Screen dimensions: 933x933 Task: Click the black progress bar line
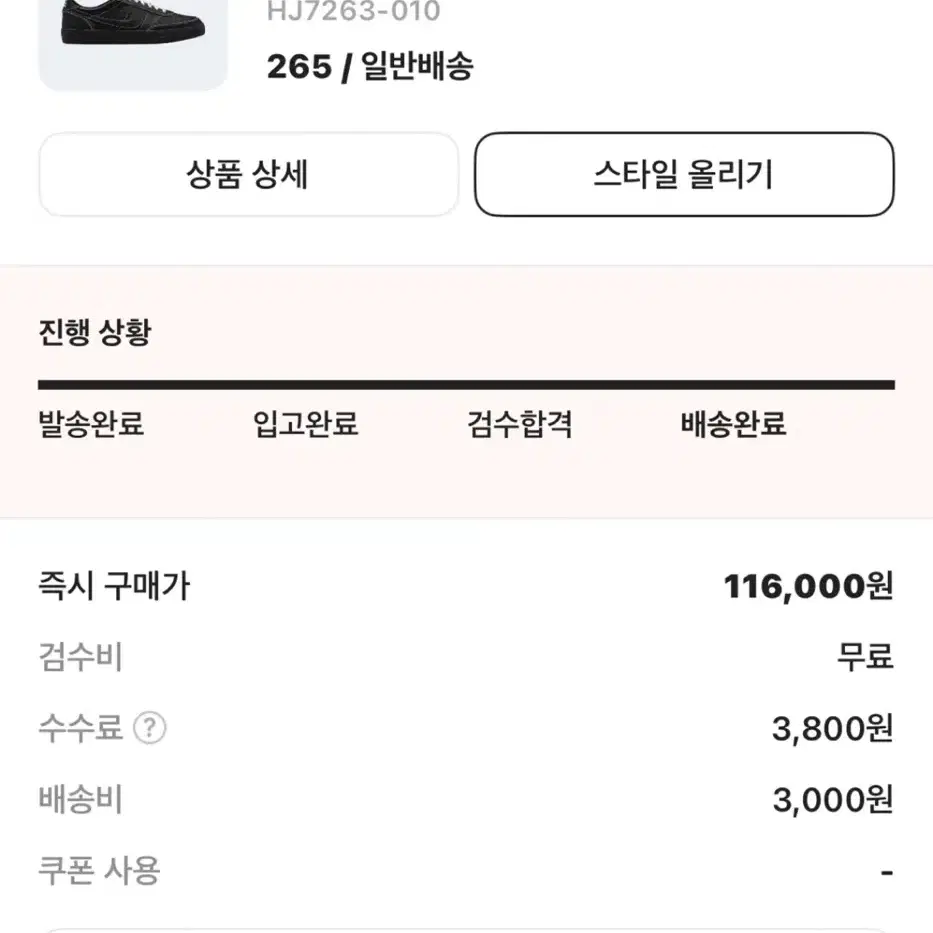click(x=466, y=385)
